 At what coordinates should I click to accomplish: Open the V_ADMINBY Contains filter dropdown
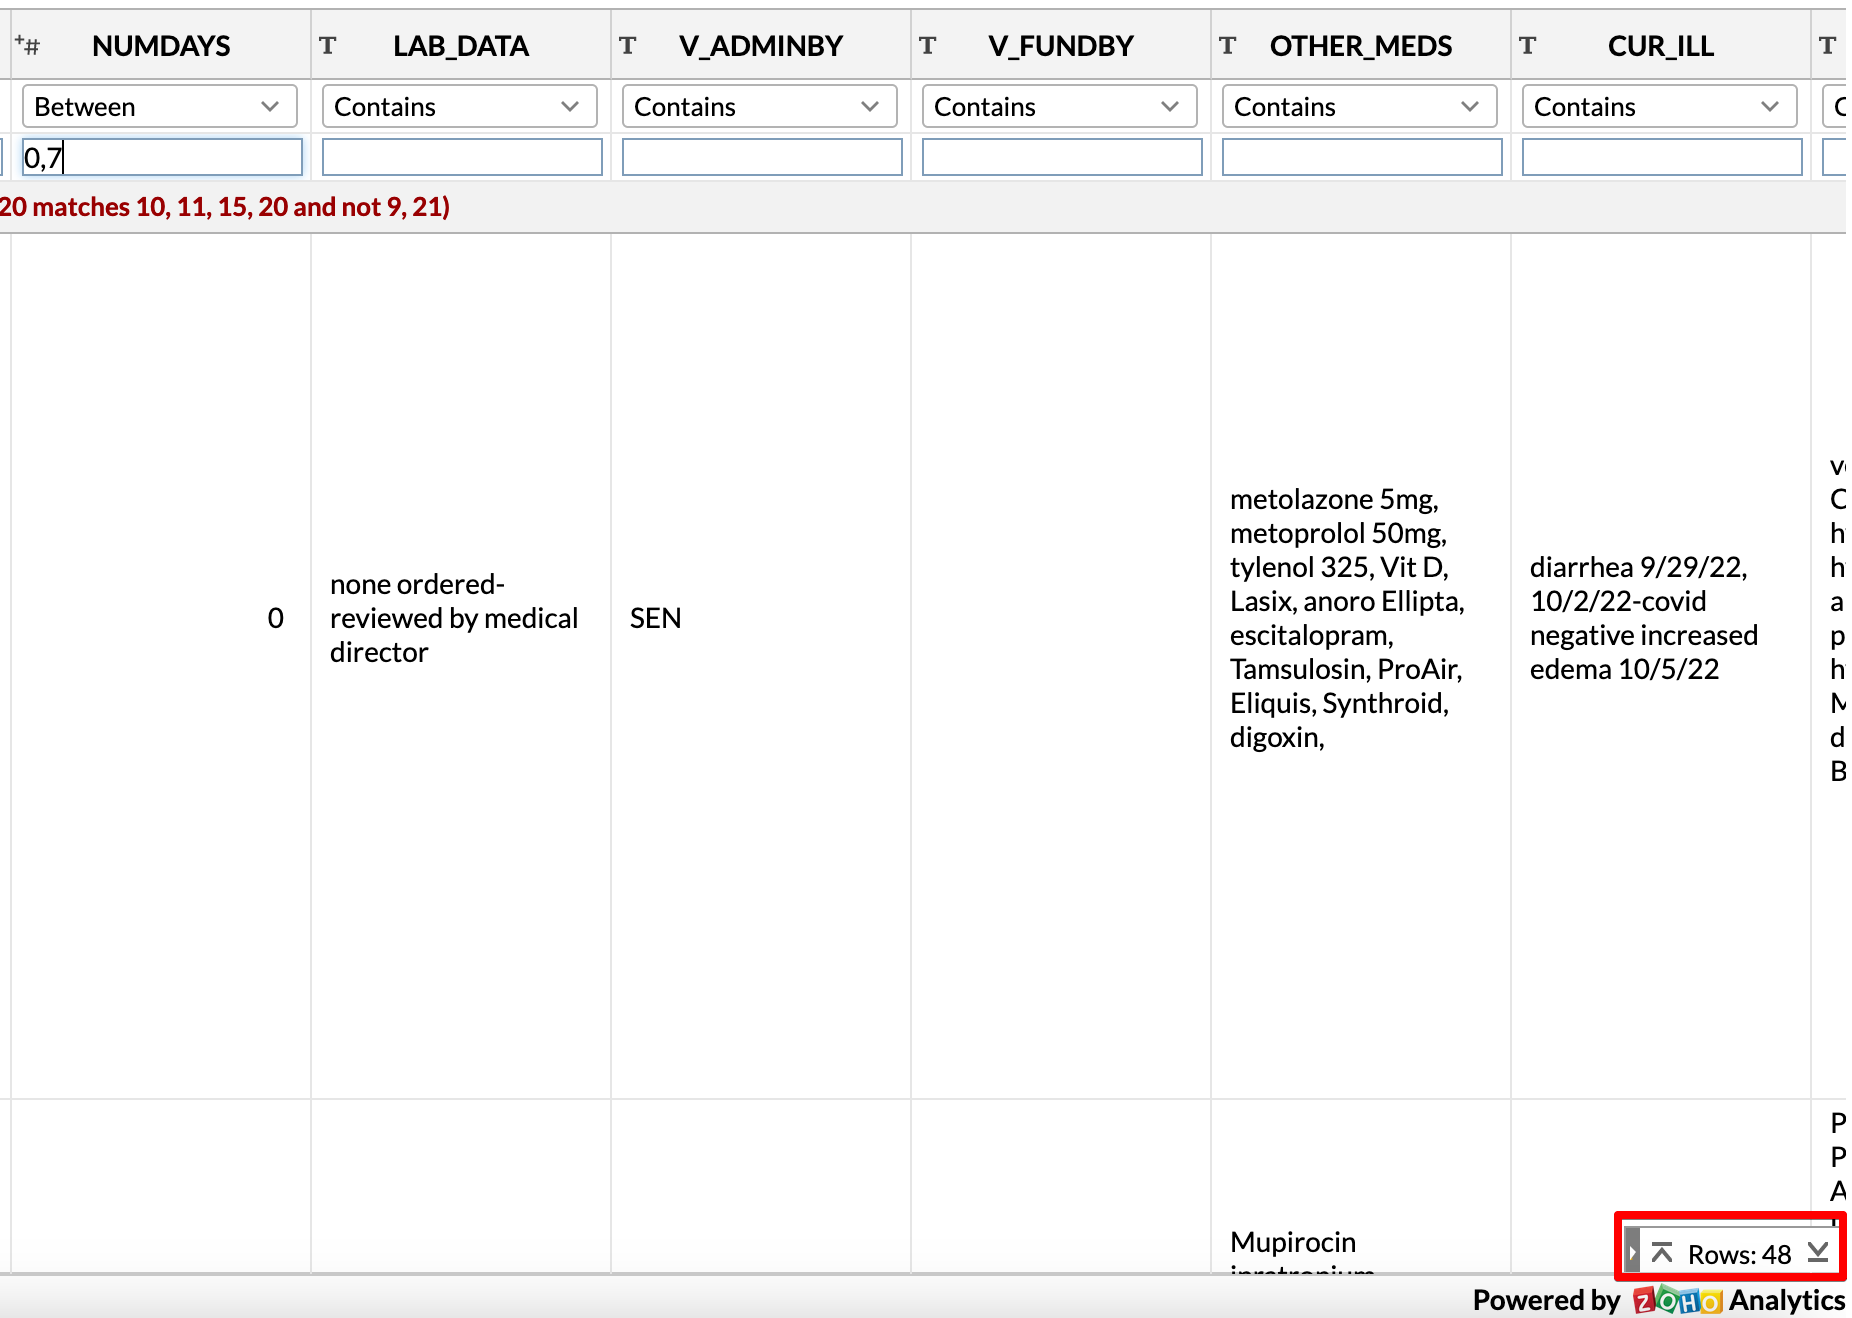(759, 106)
